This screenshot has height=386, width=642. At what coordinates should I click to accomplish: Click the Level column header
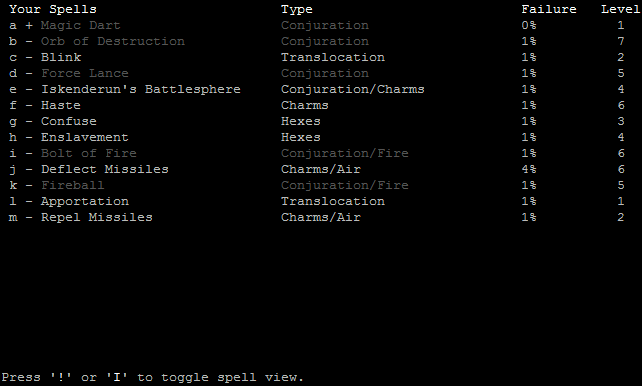620,9
